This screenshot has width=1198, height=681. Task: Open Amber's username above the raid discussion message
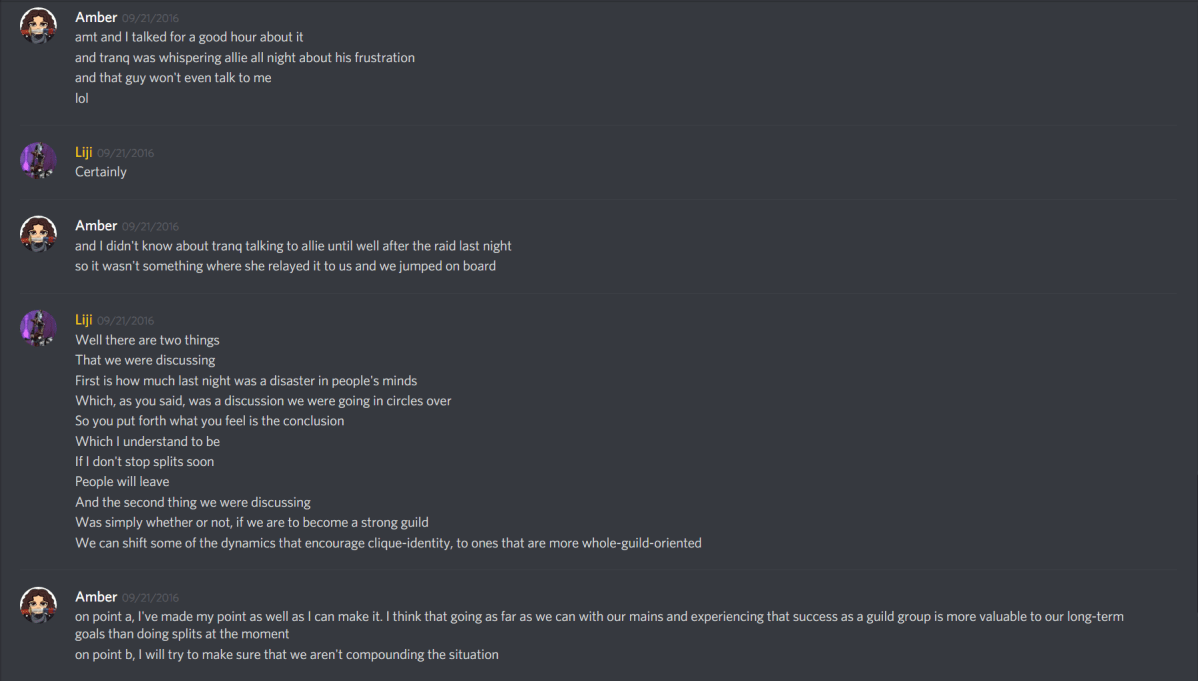(x=95, y=224)
